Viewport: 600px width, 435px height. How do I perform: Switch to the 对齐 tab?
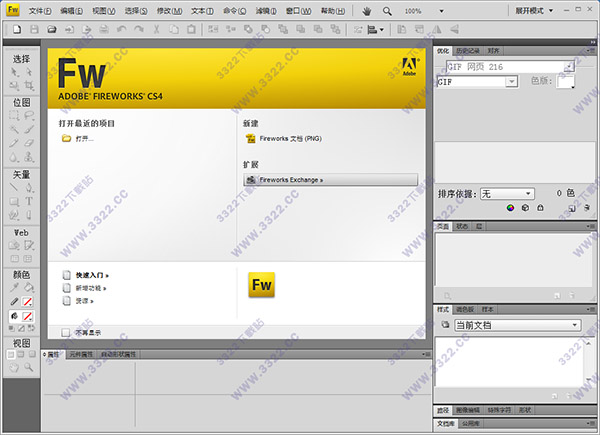coord(493,51)
